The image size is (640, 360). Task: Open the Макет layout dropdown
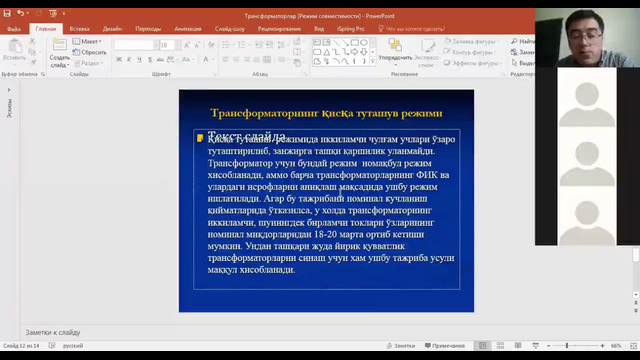point(87,41)
